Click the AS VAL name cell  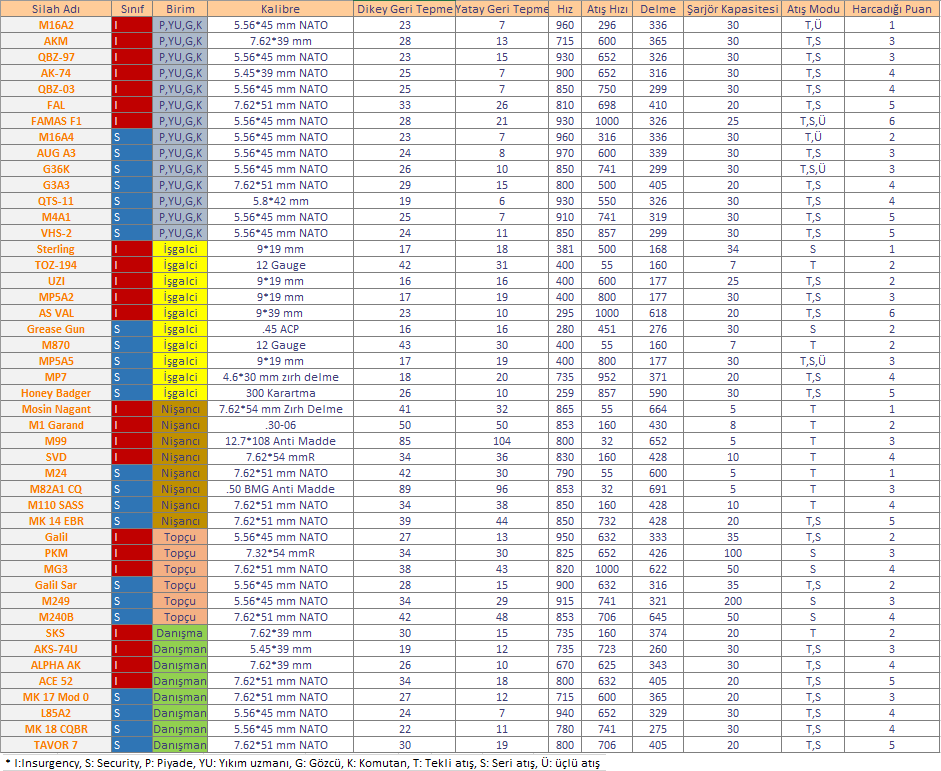(56, 313)
